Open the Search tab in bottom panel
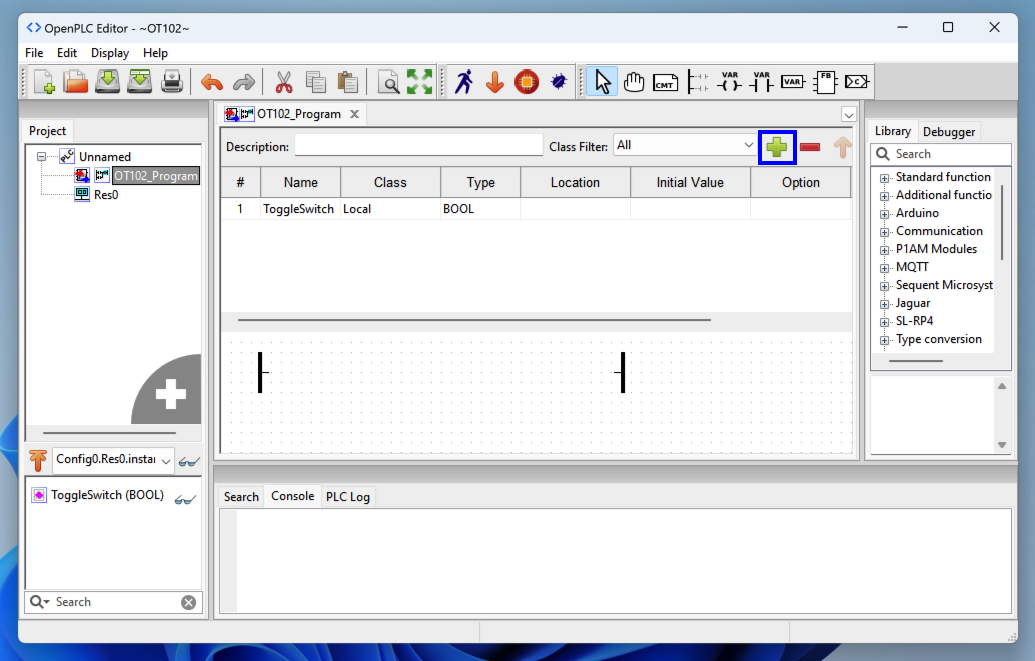This screenshot has height=661, width=1035. click(x=241, y=497)
